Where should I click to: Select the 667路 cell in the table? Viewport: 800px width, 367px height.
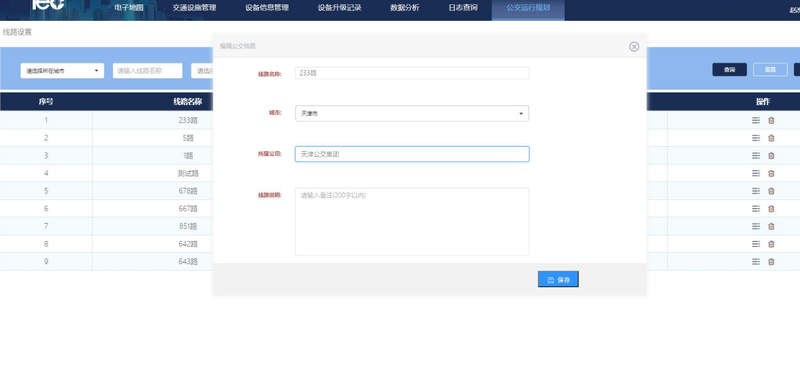point(188,209)
